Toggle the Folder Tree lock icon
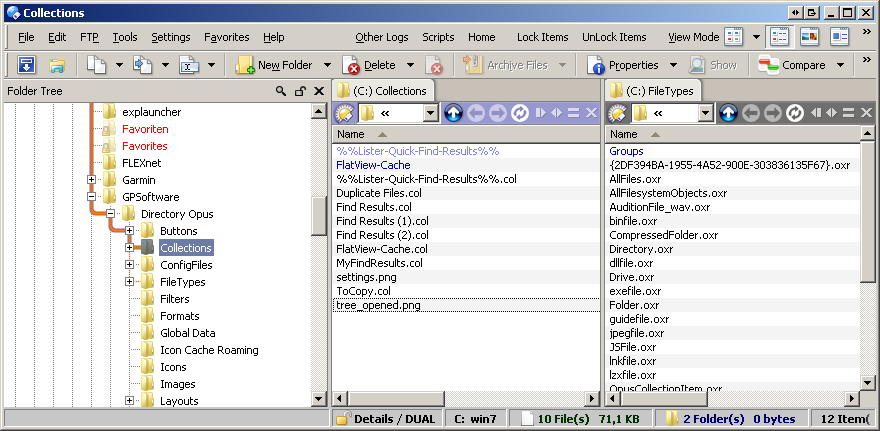 coord(301,91)
